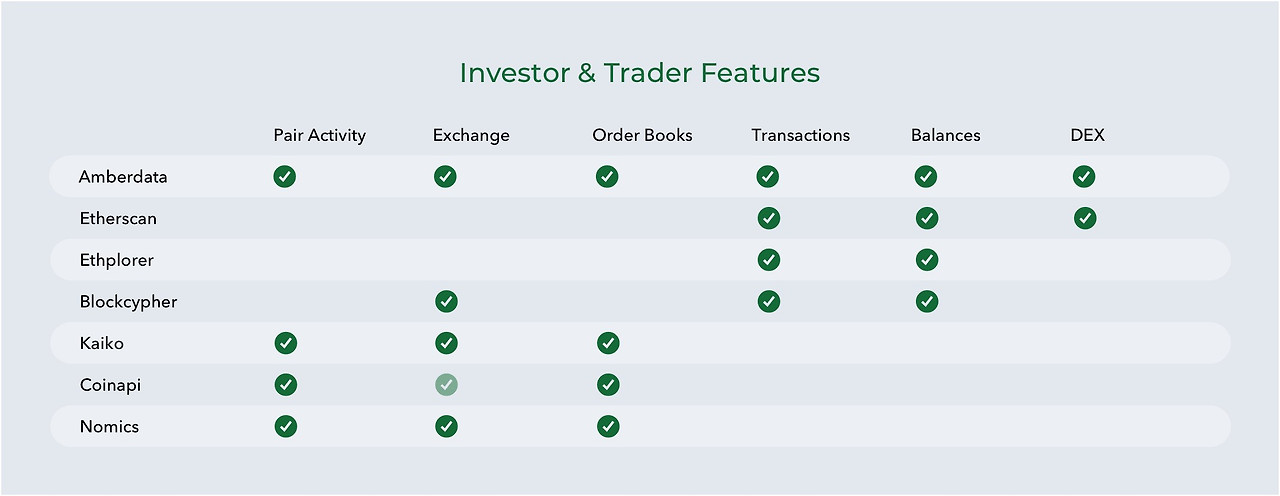
Task: Select the Amberdata row label
Action: point(123,177)
